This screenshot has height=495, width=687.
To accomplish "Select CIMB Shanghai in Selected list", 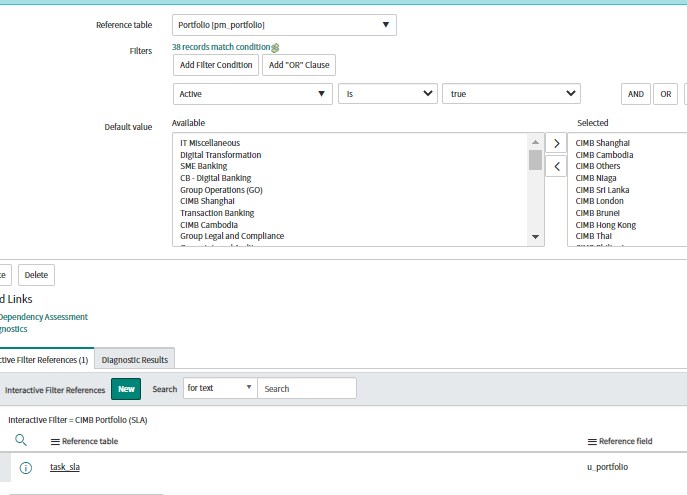I will pyautogui.click(x=602, y=143).
